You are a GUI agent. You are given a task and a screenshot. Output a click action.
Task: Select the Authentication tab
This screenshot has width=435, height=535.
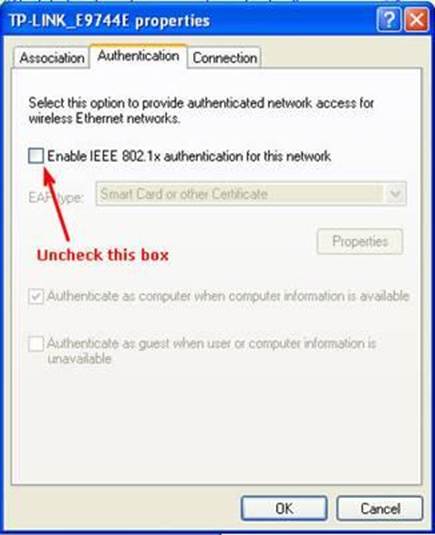(x=138, y=56)
